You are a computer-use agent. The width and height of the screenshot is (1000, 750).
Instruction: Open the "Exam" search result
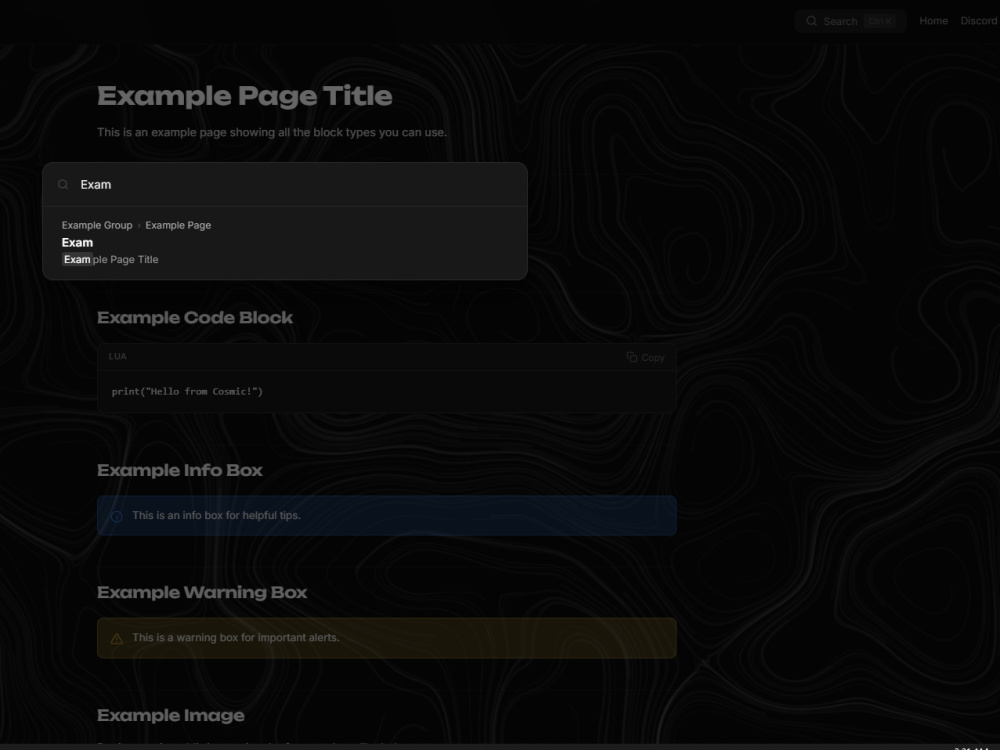point(284,242)
